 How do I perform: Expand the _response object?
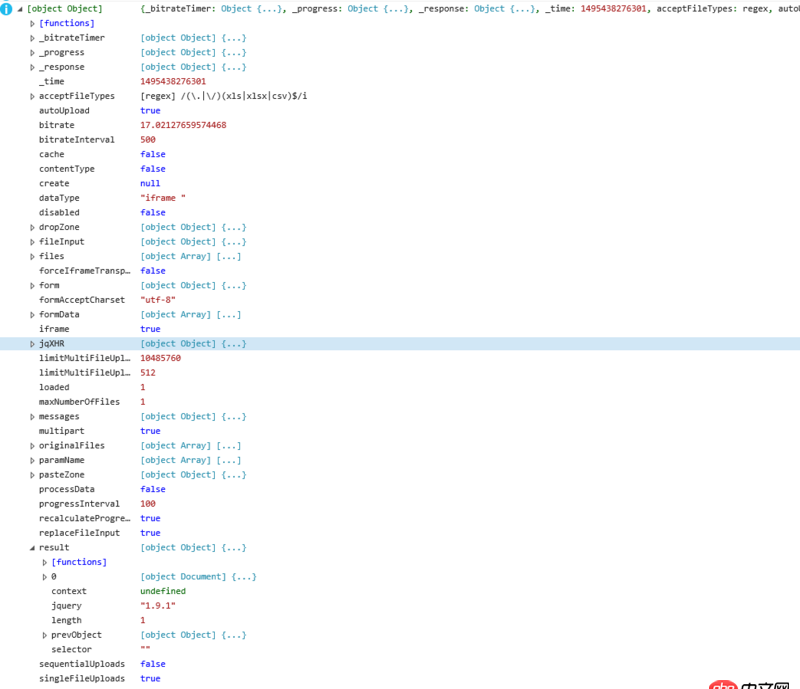(x=33, y=66)
